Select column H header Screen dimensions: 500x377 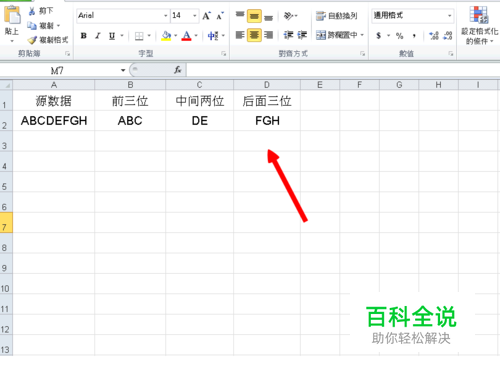click(x=438, y=85)
